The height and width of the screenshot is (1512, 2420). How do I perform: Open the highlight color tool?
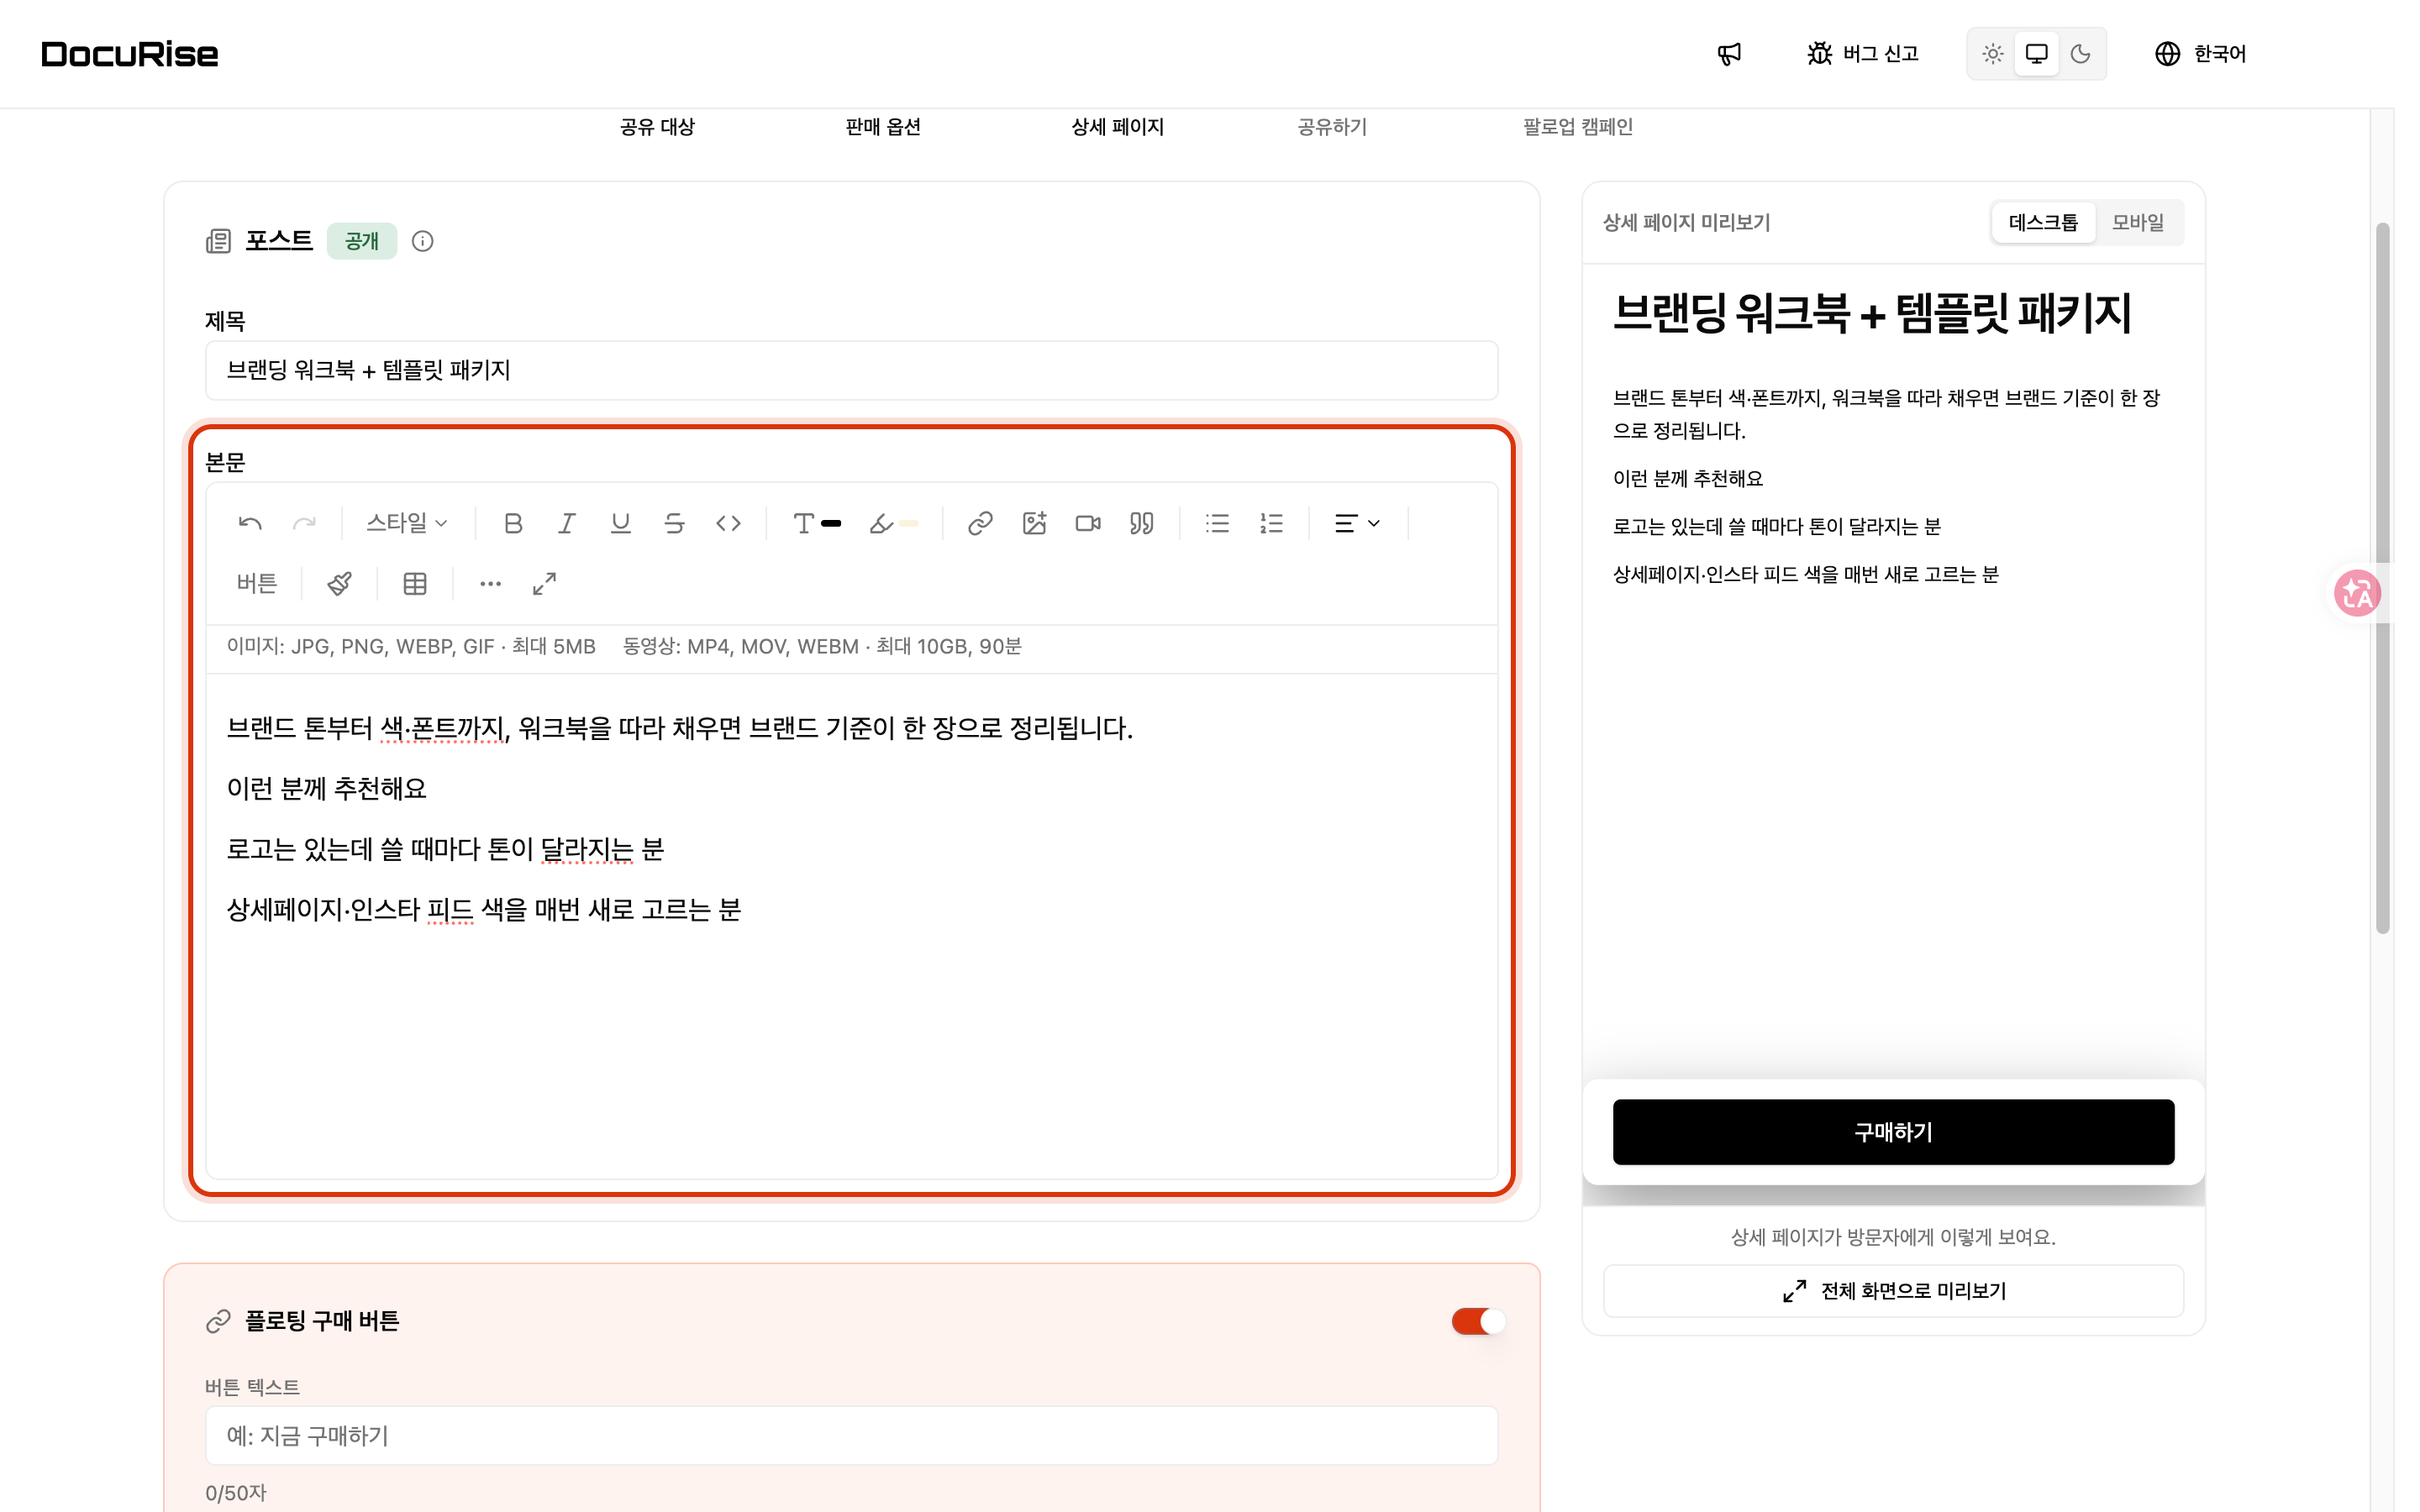click(893, 523)
